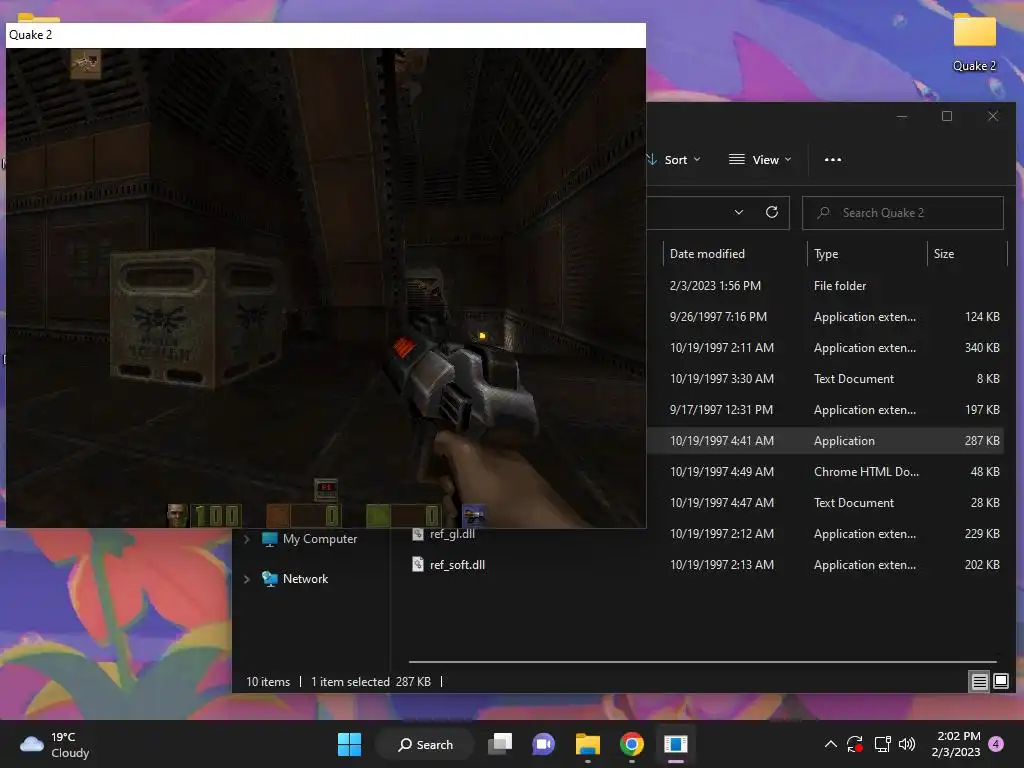Select the 124 KB Application extension row
This screenshot has height=768, width=1024.
[826, 317]
